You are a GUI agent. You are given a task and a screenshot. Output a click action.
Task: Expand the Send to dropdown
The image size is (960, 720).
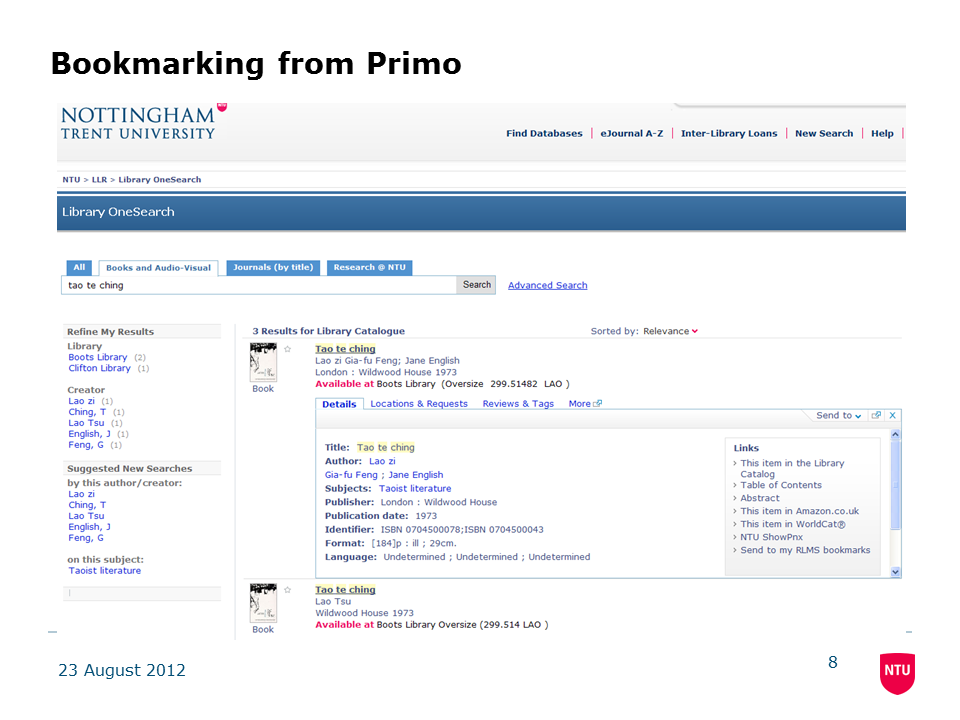coord(838,415)
